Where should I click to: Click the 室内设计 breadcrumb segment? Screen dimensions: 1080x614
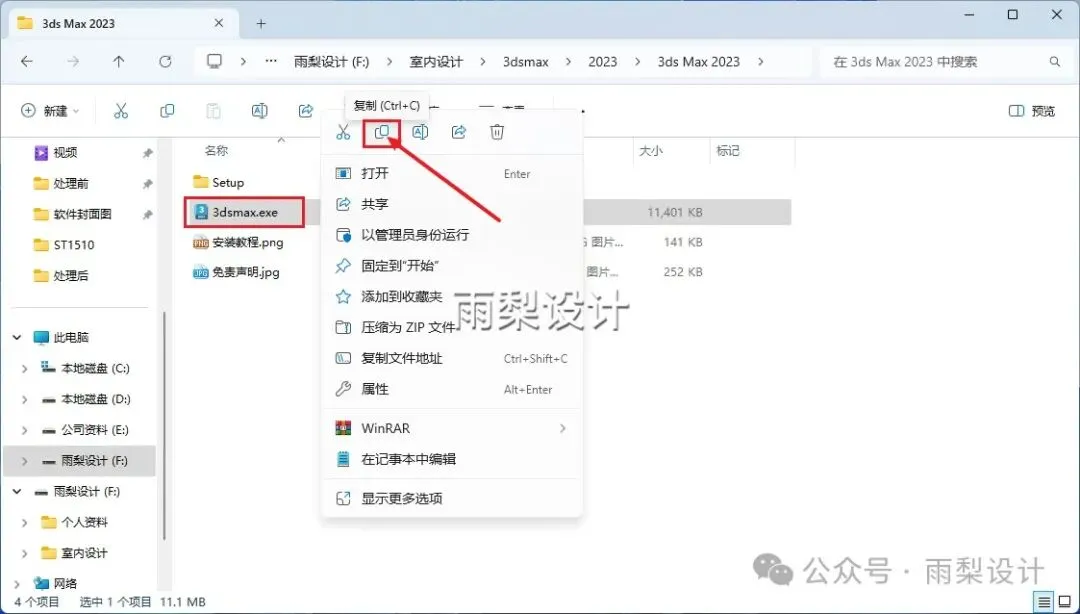[x=436, y=61]
